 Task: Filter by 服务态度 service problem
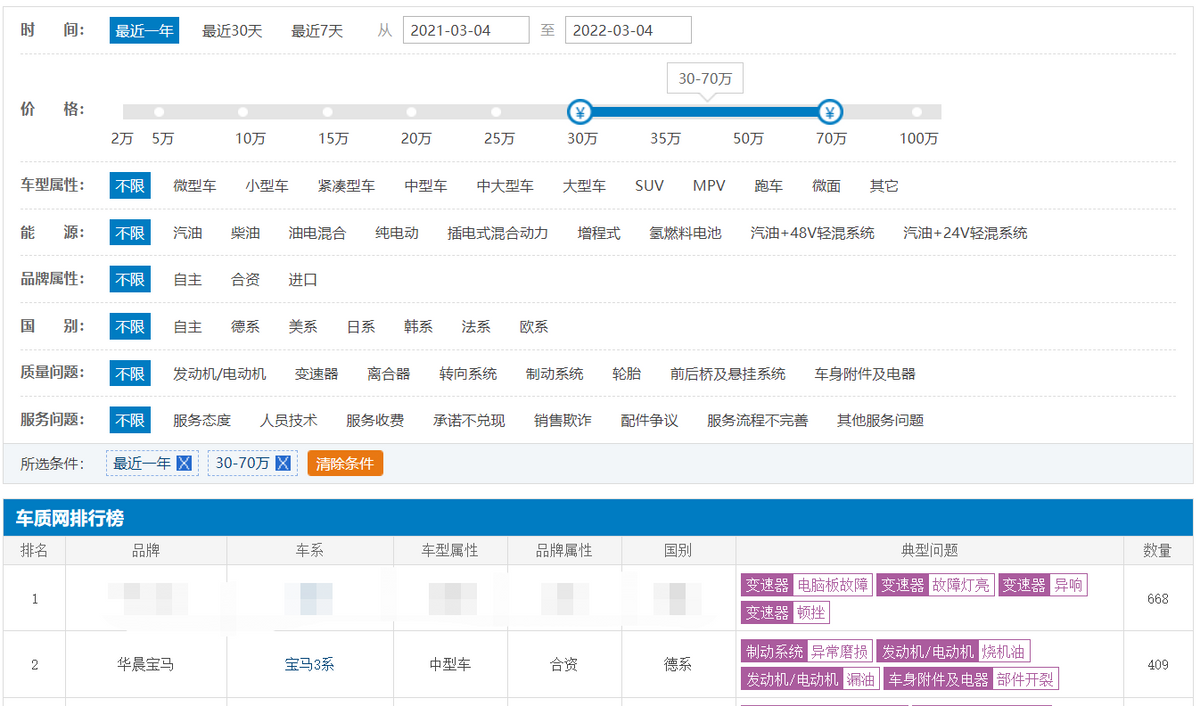point(202,421)
